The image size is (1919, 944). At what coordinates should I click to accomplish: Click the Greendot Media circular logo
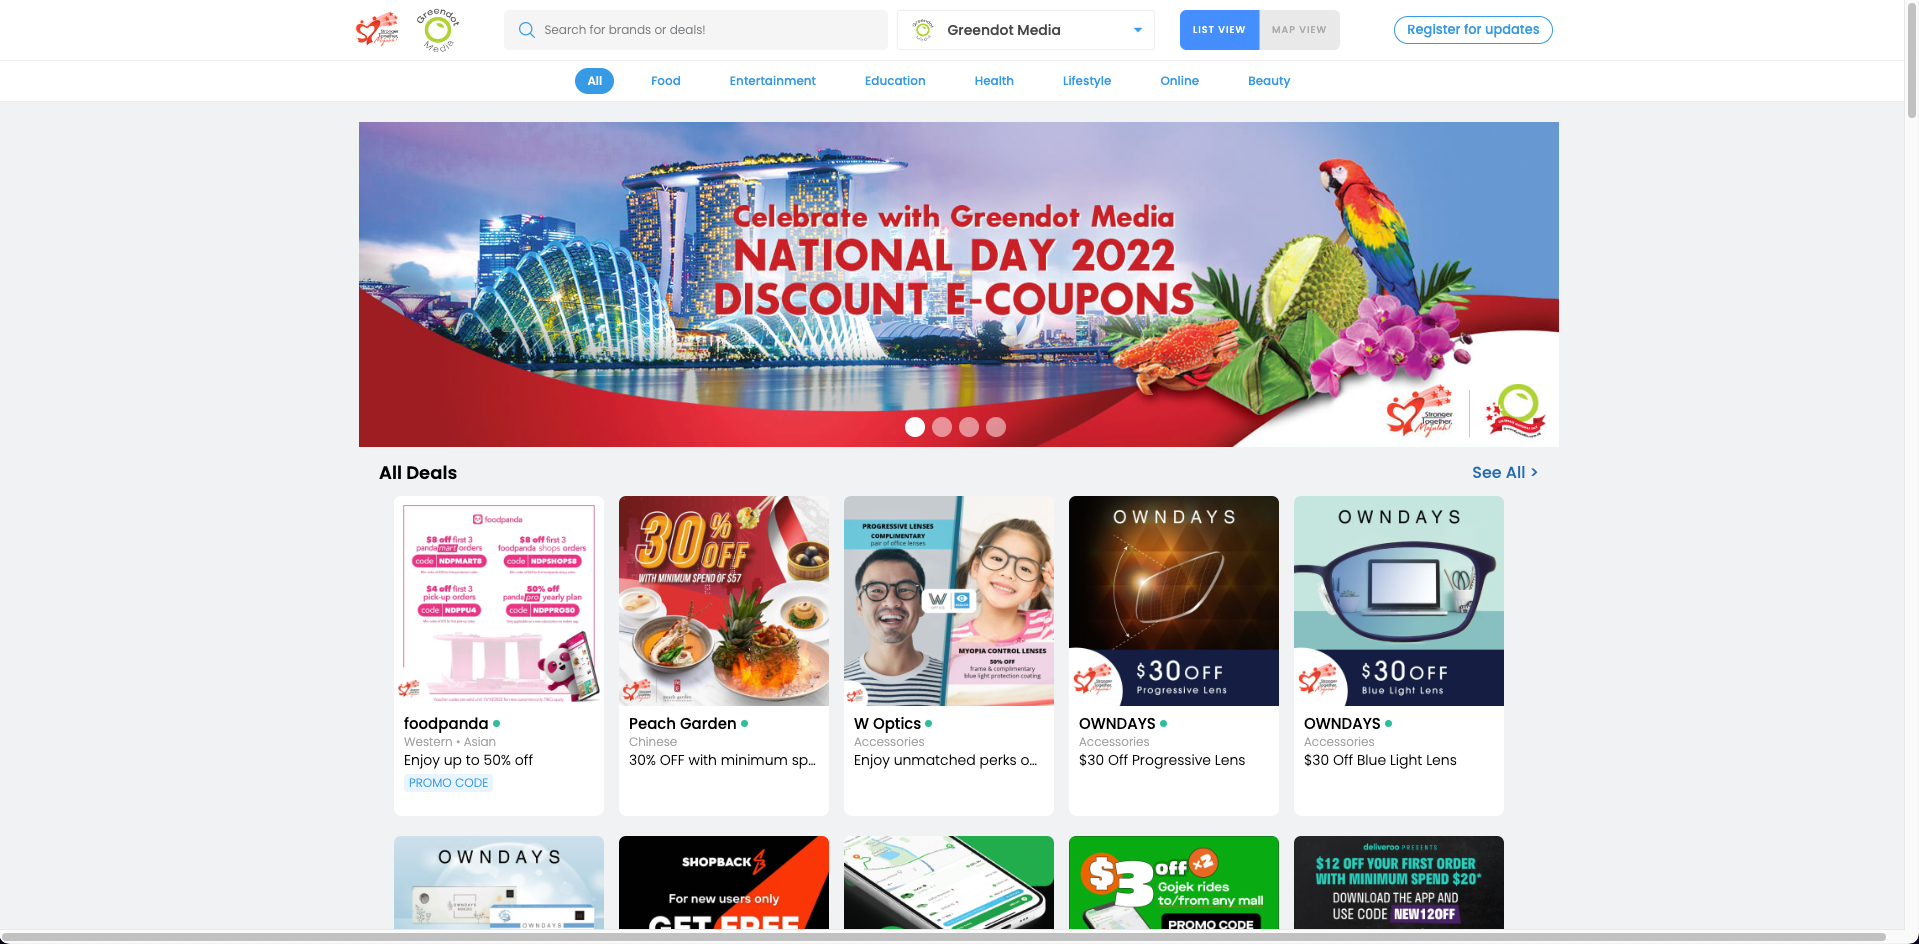click(438, 30)
